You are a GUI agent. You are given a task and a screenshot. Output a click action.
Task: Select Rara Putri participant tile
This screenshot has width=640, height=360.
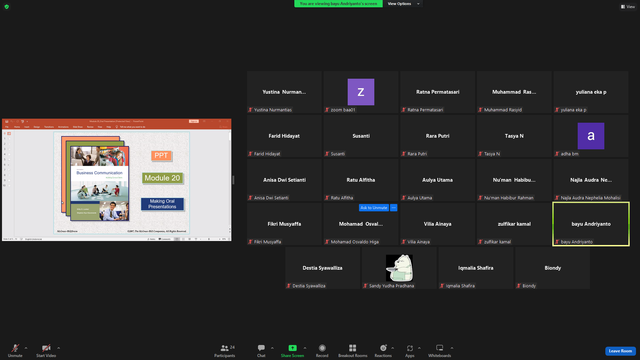[x=438, y=136]
